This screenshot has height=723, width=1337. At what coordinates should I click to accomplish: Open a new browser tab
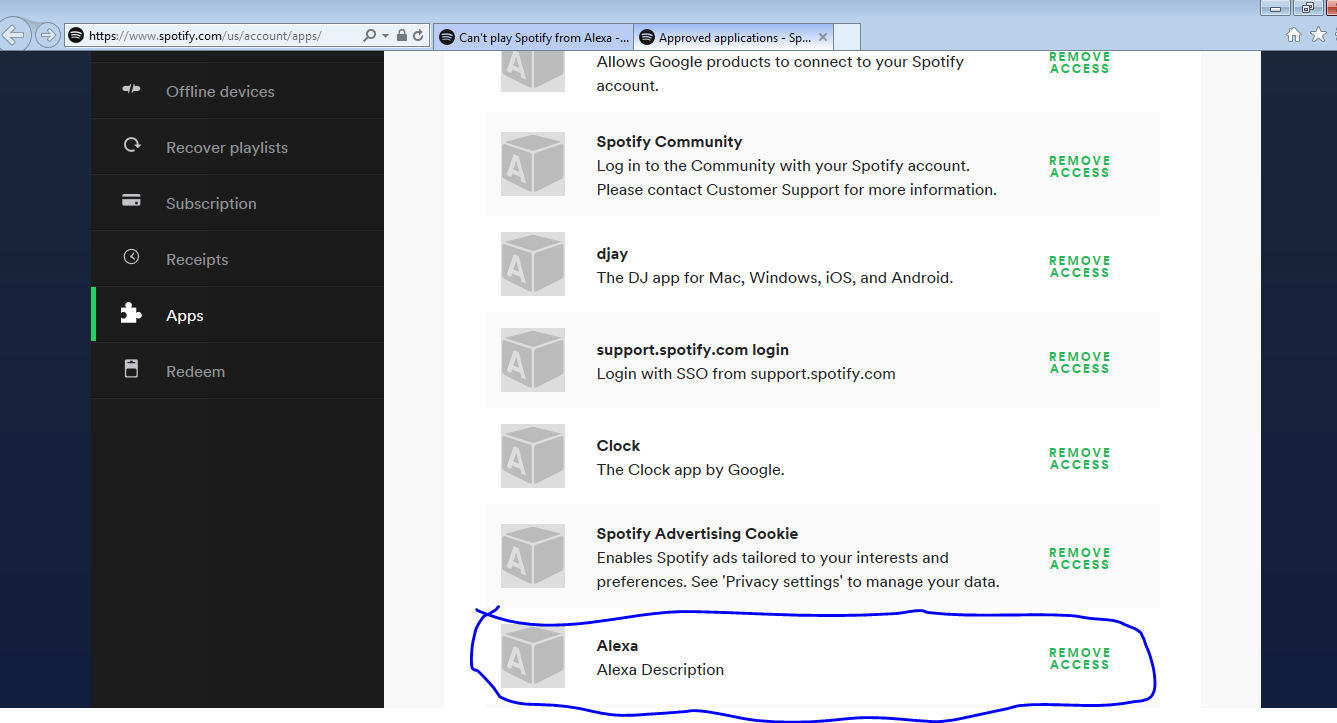847,38
